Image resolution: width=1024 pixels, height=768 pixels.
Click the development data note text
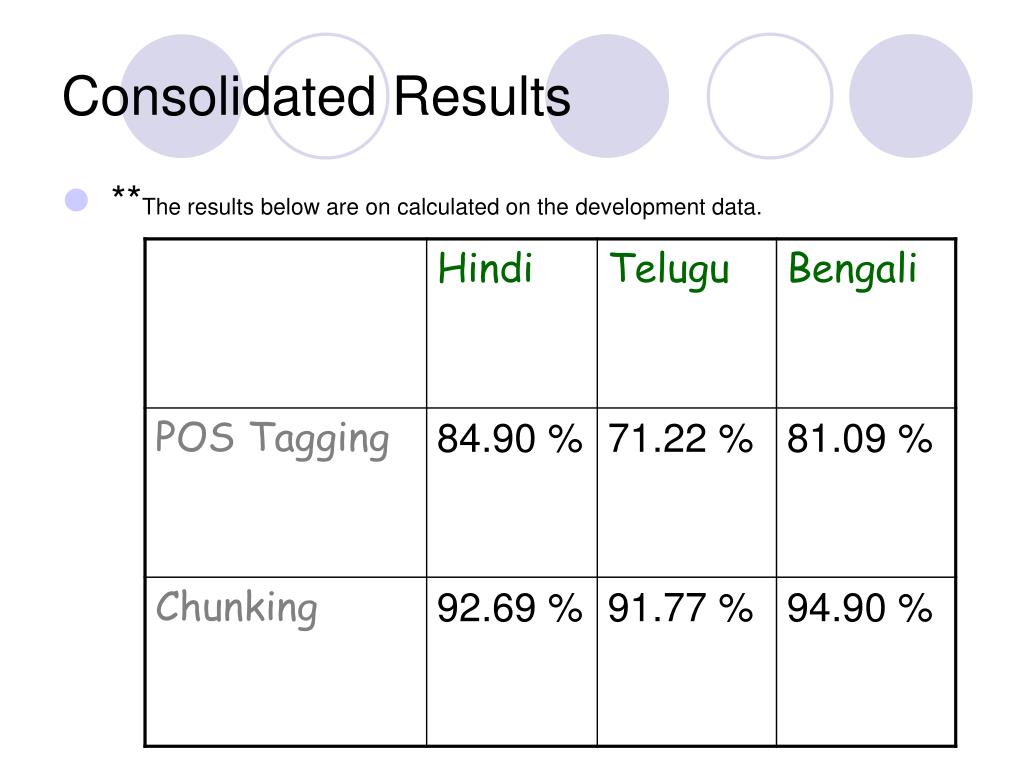[x=452, y=207]
